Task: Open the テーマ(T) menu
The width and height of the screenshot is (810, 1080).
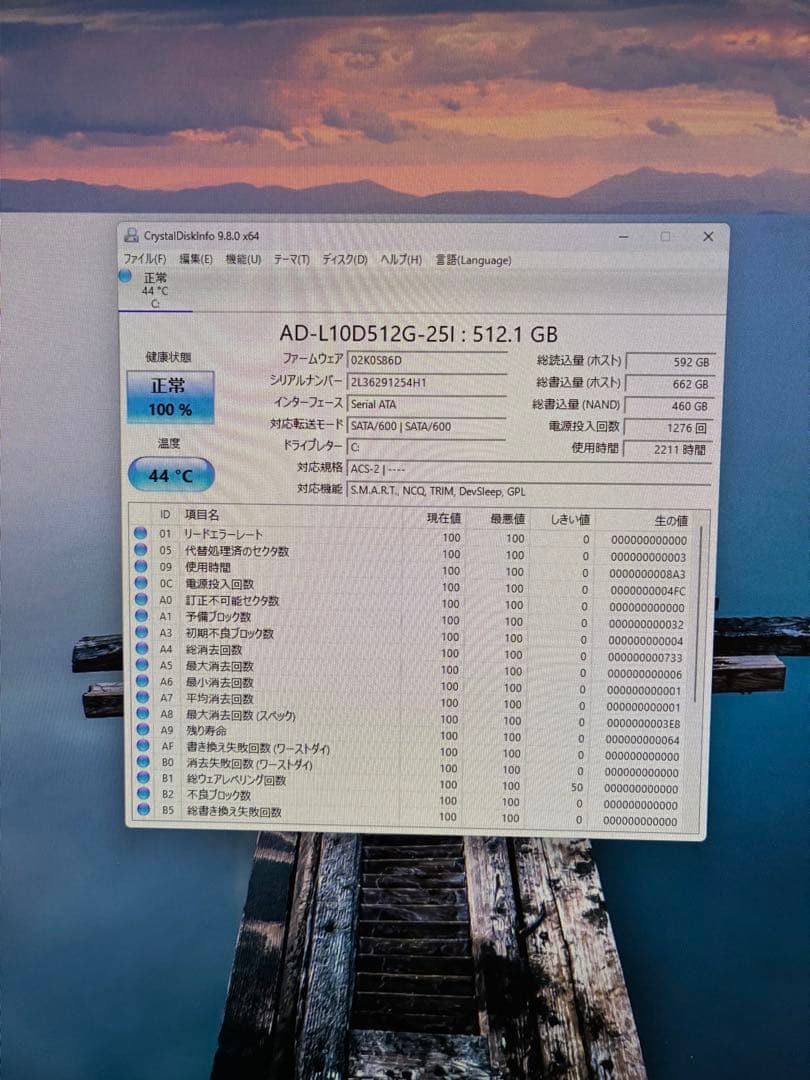Action: click(291, 260)
